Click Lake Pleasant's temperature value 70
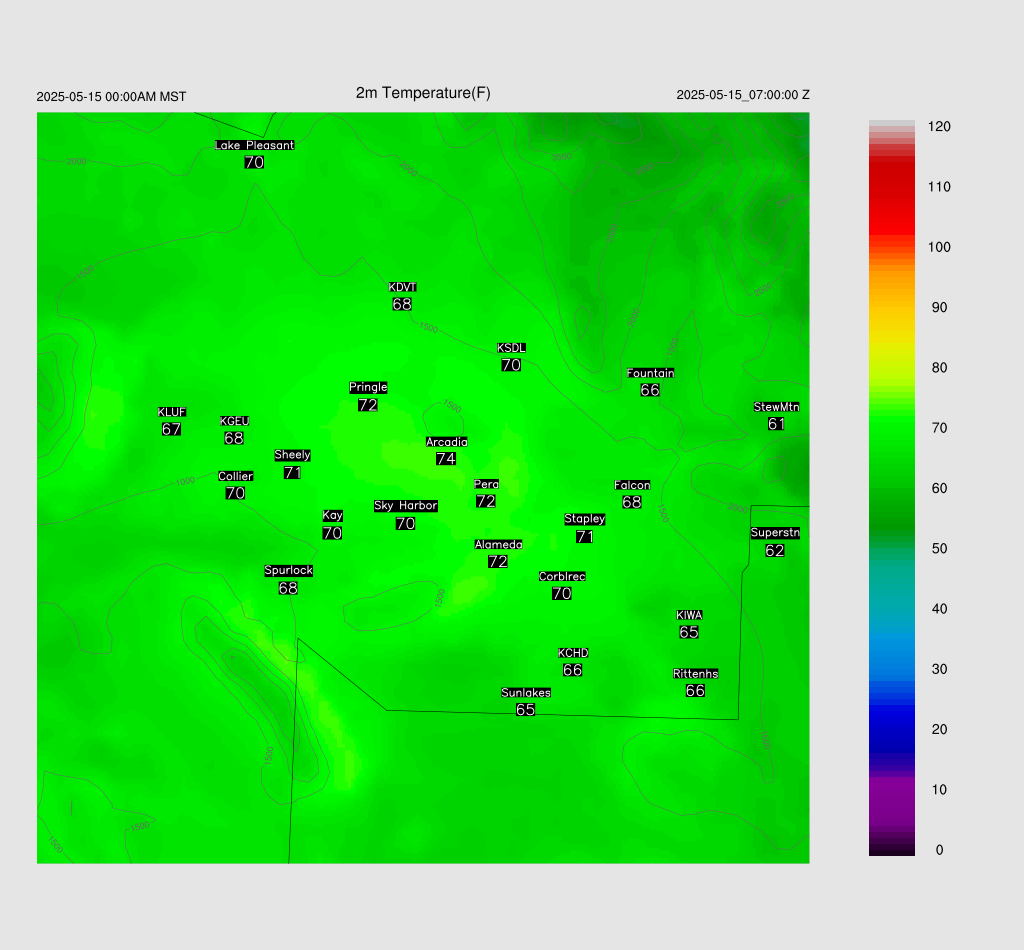Screen dimensions: 1024x950 255,162
